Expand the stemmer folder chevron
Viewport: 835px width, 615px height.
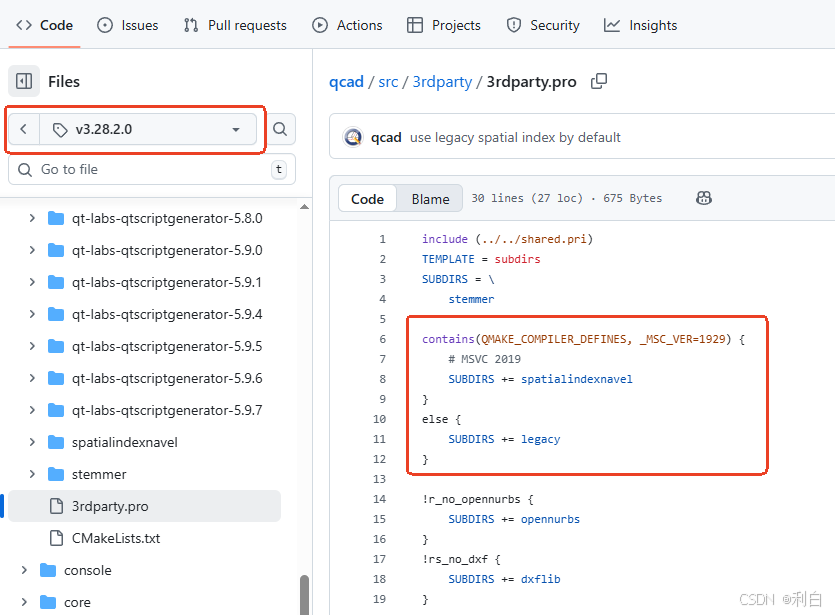[x=32, y=474]
